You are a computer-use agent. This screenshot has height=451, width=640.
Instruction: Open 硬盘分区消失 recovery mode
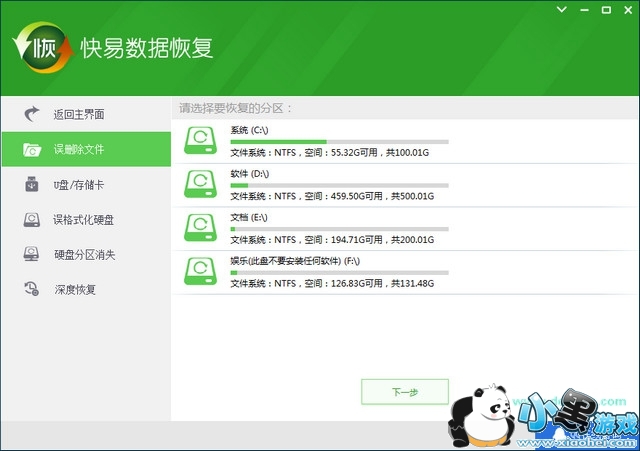pyautogui.click(x=86, y=255)
